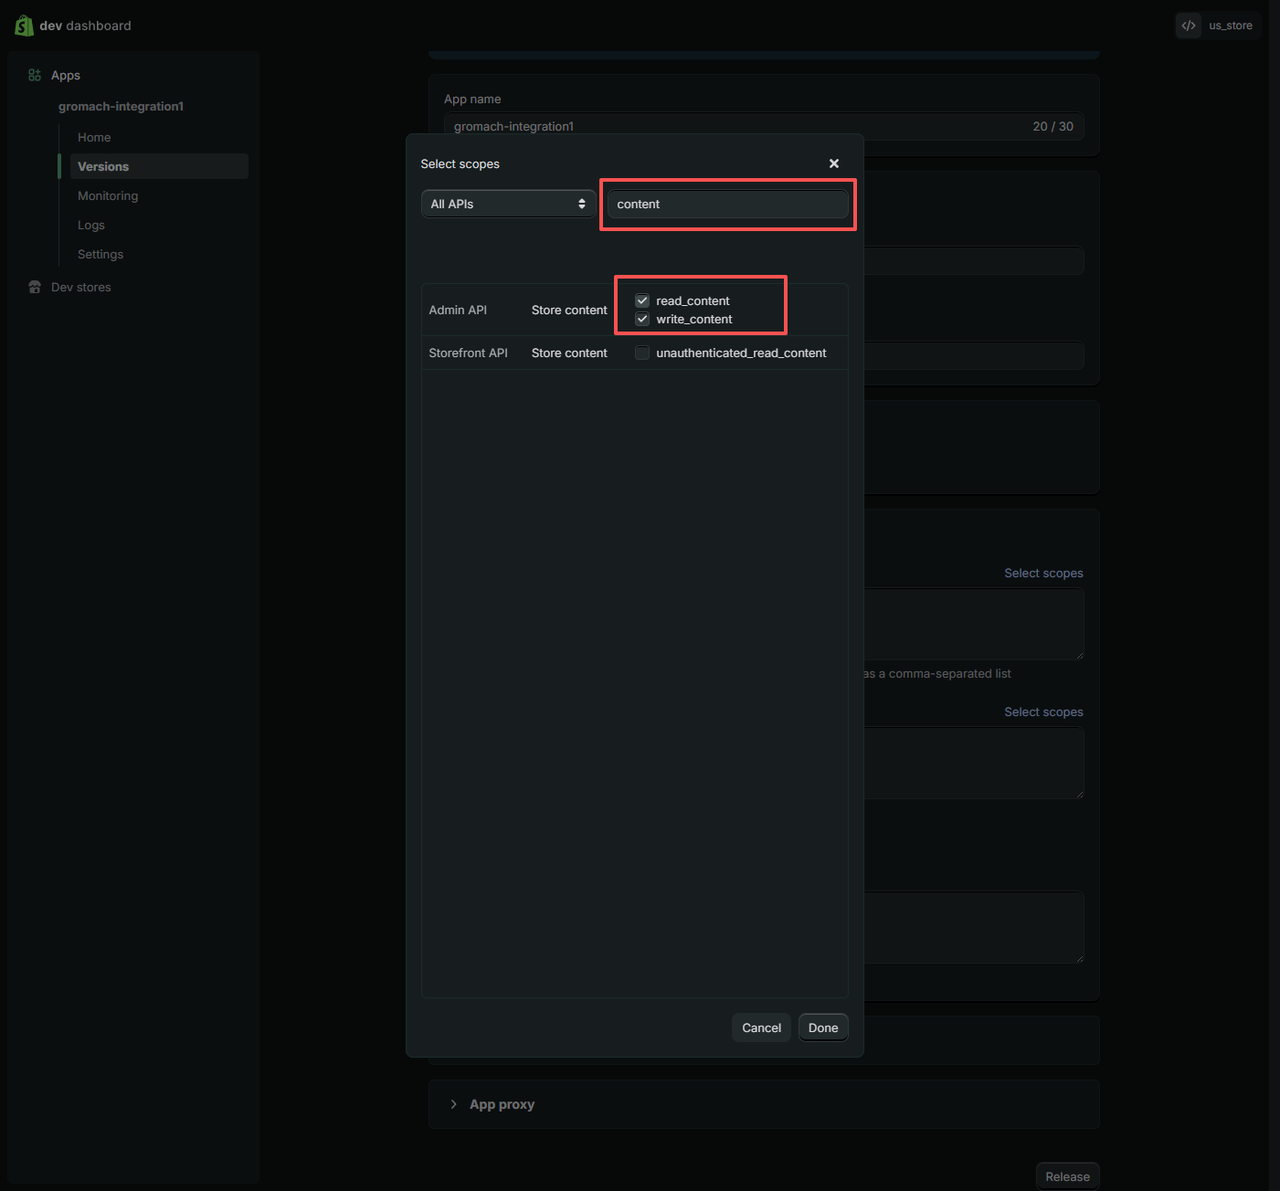Image resolution: width=1280 pixels, height=1191 pixels.
Task: Click the Release button
Action: (1067, 1176)
